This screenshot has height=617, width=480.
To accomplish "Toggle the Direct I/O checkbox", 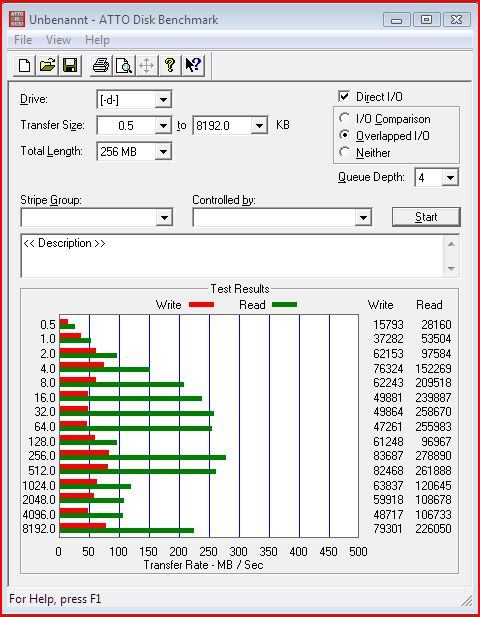I will coord(344,96).
